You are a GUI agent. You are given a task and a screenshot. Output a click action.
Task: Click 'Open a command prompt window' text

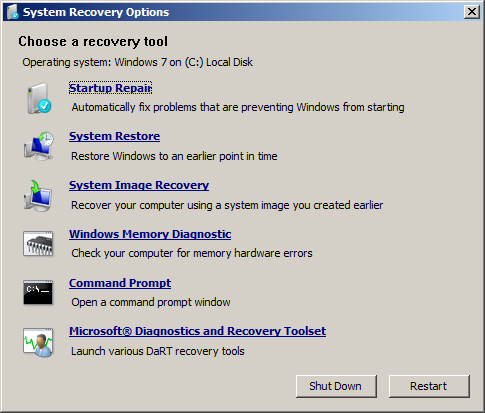coord(151,302)
